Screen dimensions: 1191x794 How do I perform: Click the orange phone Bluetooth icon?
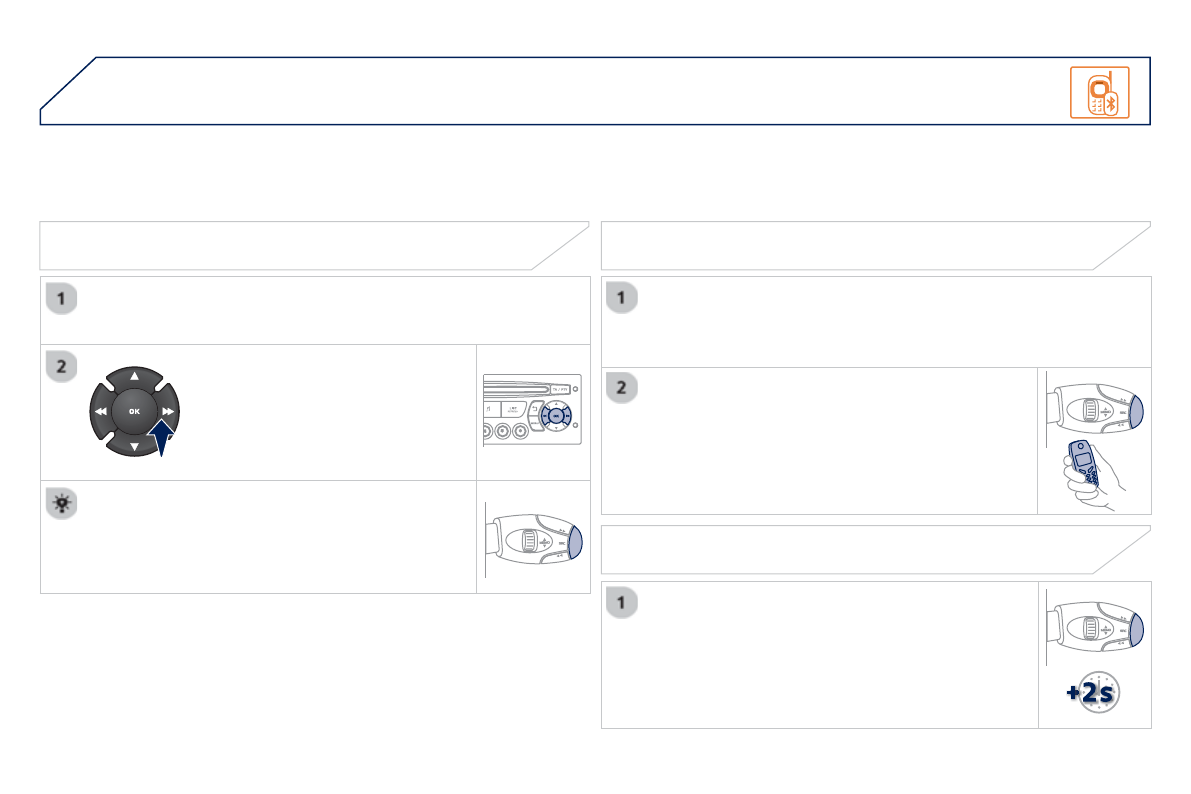point(1099,92)
